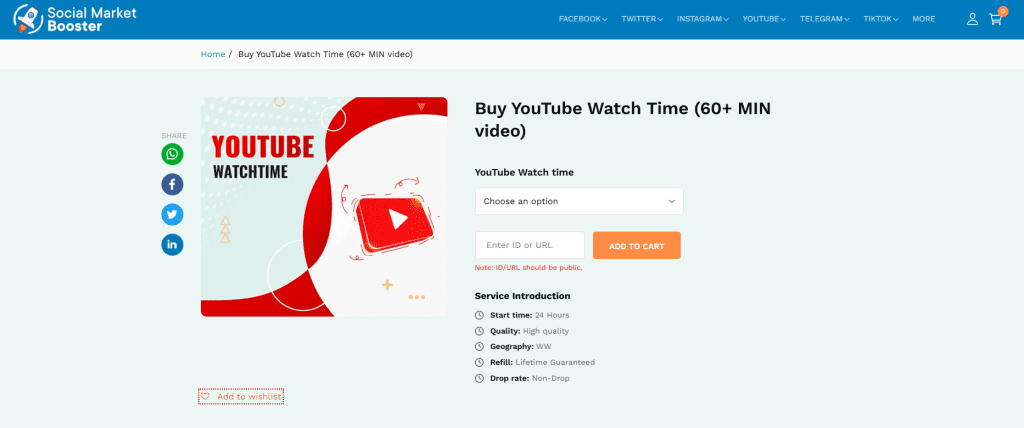Open the YouTube Watchtime product image

tap(324, 207)
